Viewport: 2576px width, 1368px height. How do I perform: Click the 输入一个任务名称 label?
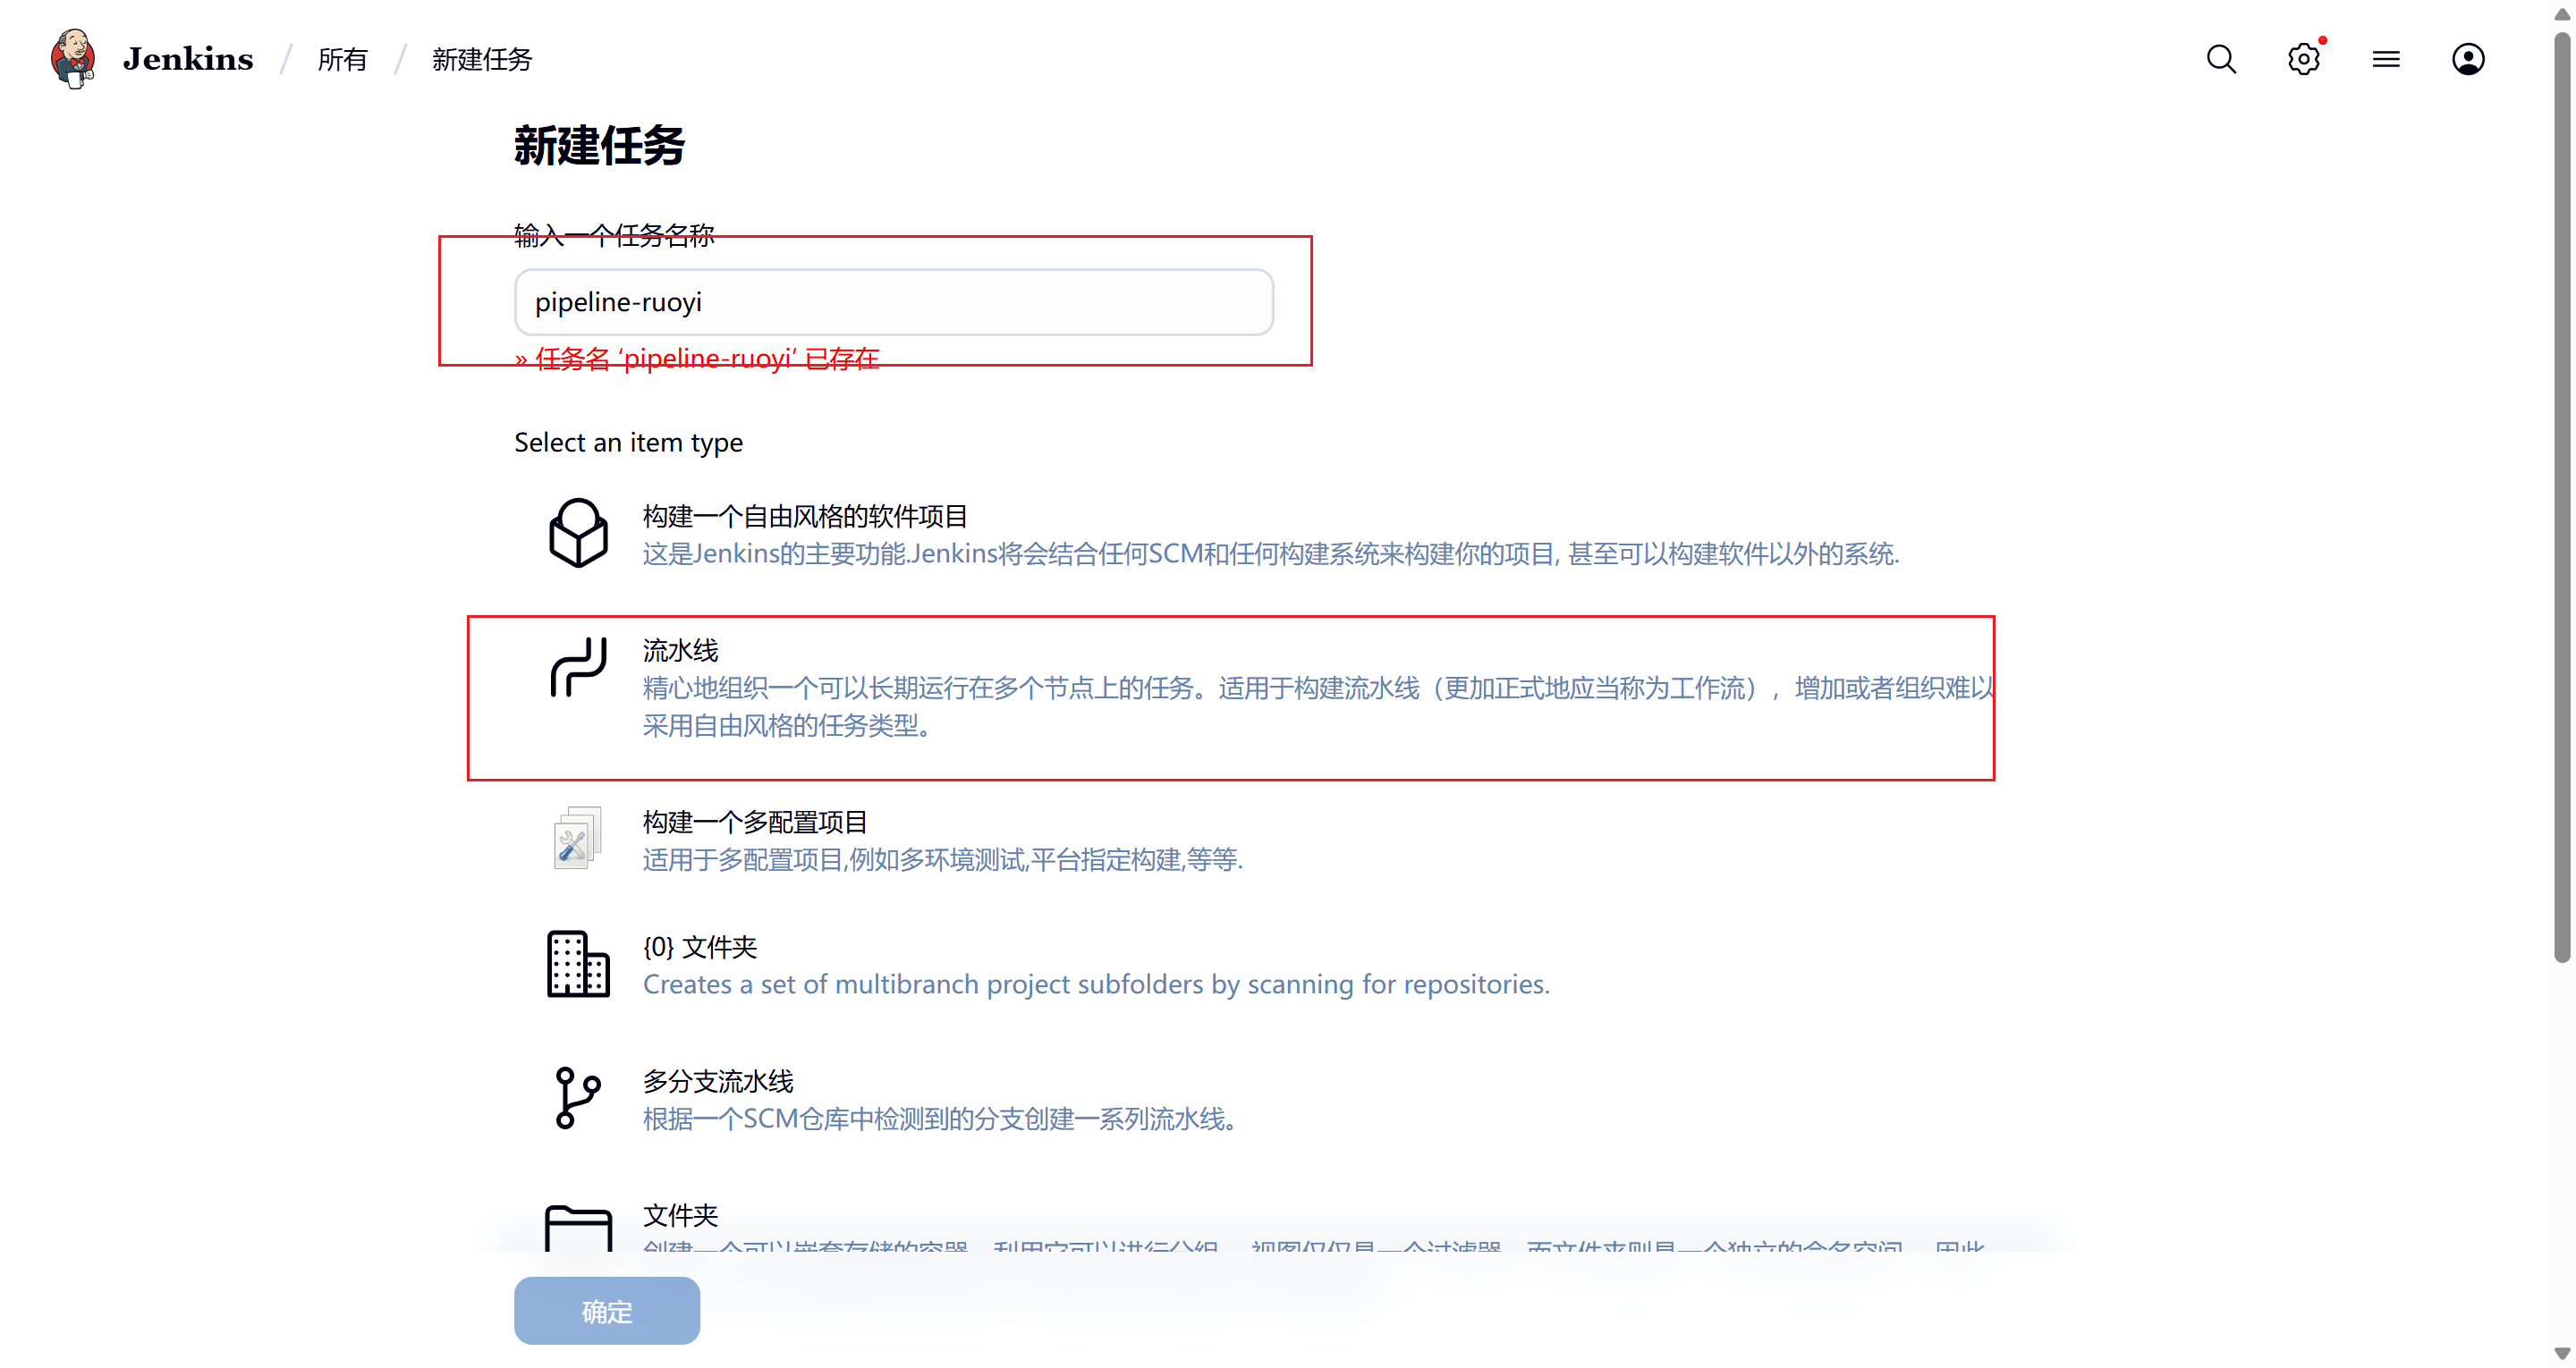click(x=614, y=236)
